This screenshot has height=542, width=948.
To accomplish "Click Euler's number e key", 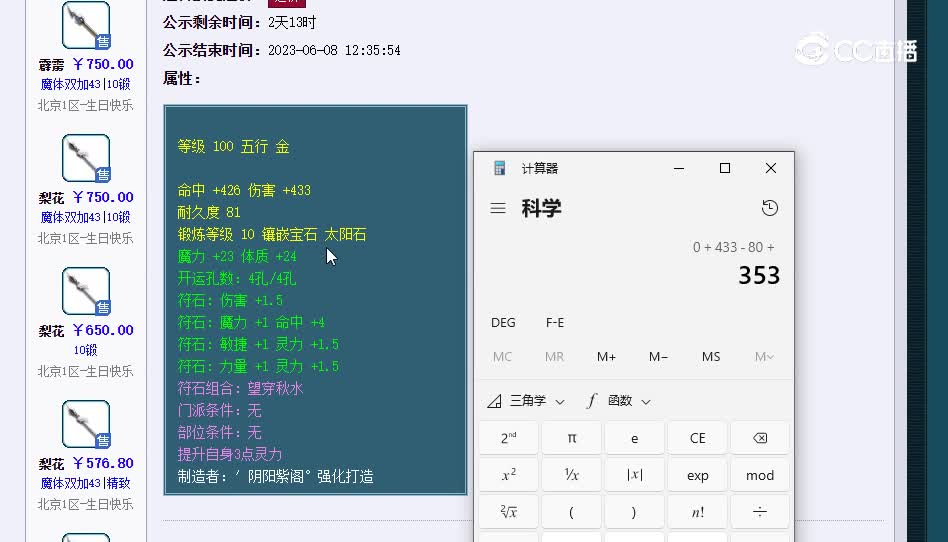I will click(x=634, y=438).
